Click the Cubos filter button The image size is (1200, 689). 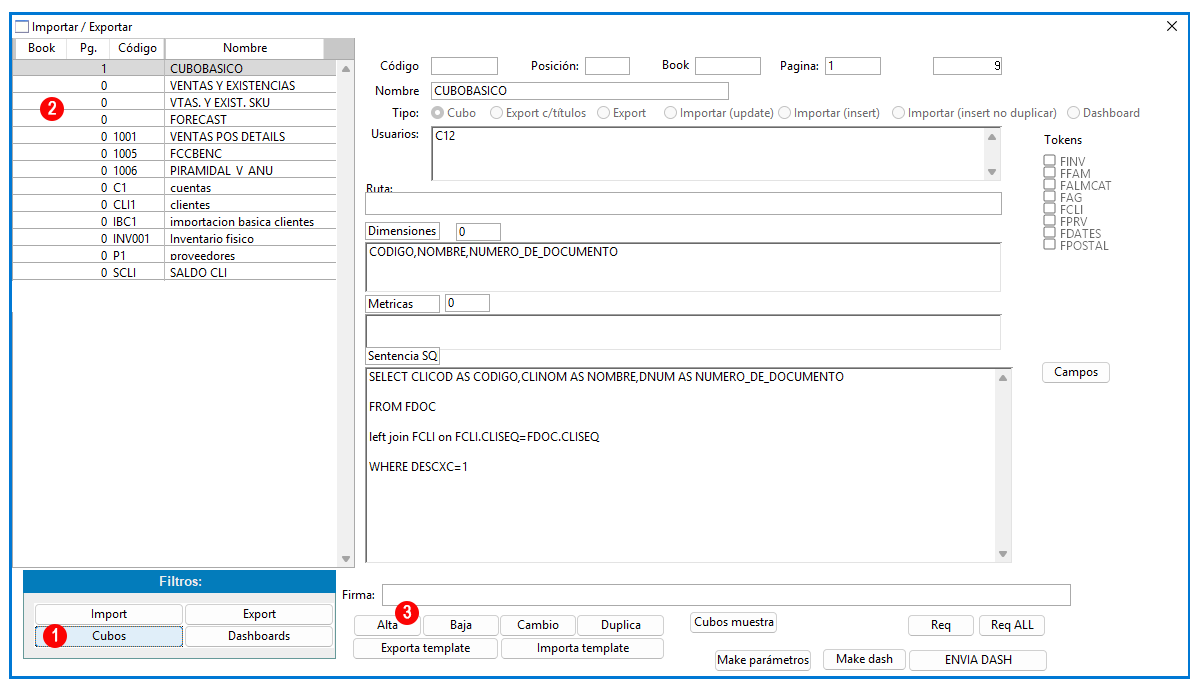(109, 636)
